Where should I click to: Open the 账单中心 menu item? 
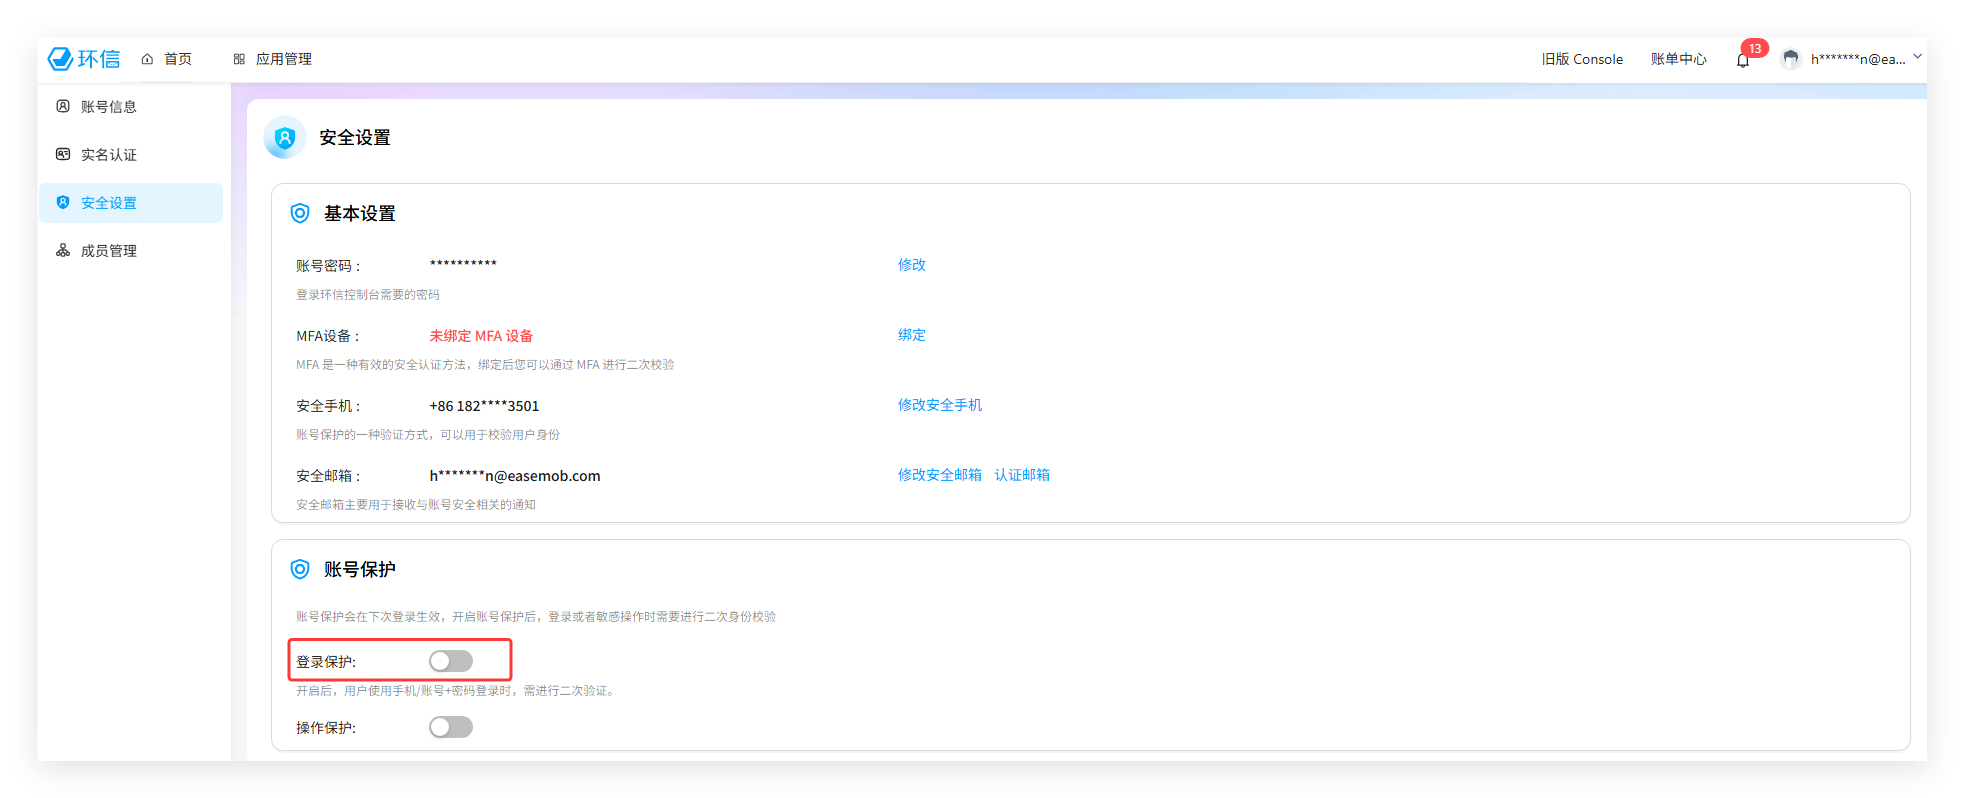(x=1678, y=59)
